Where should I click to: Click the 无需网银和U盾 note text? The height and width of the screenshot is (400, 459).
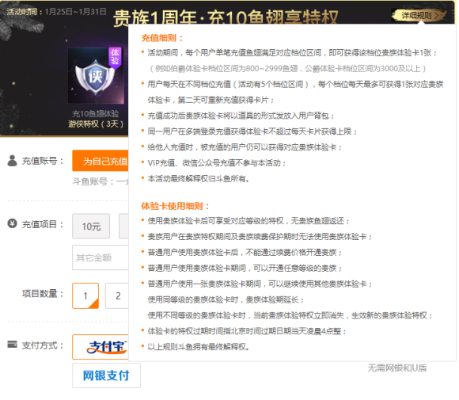coord(397,368)
